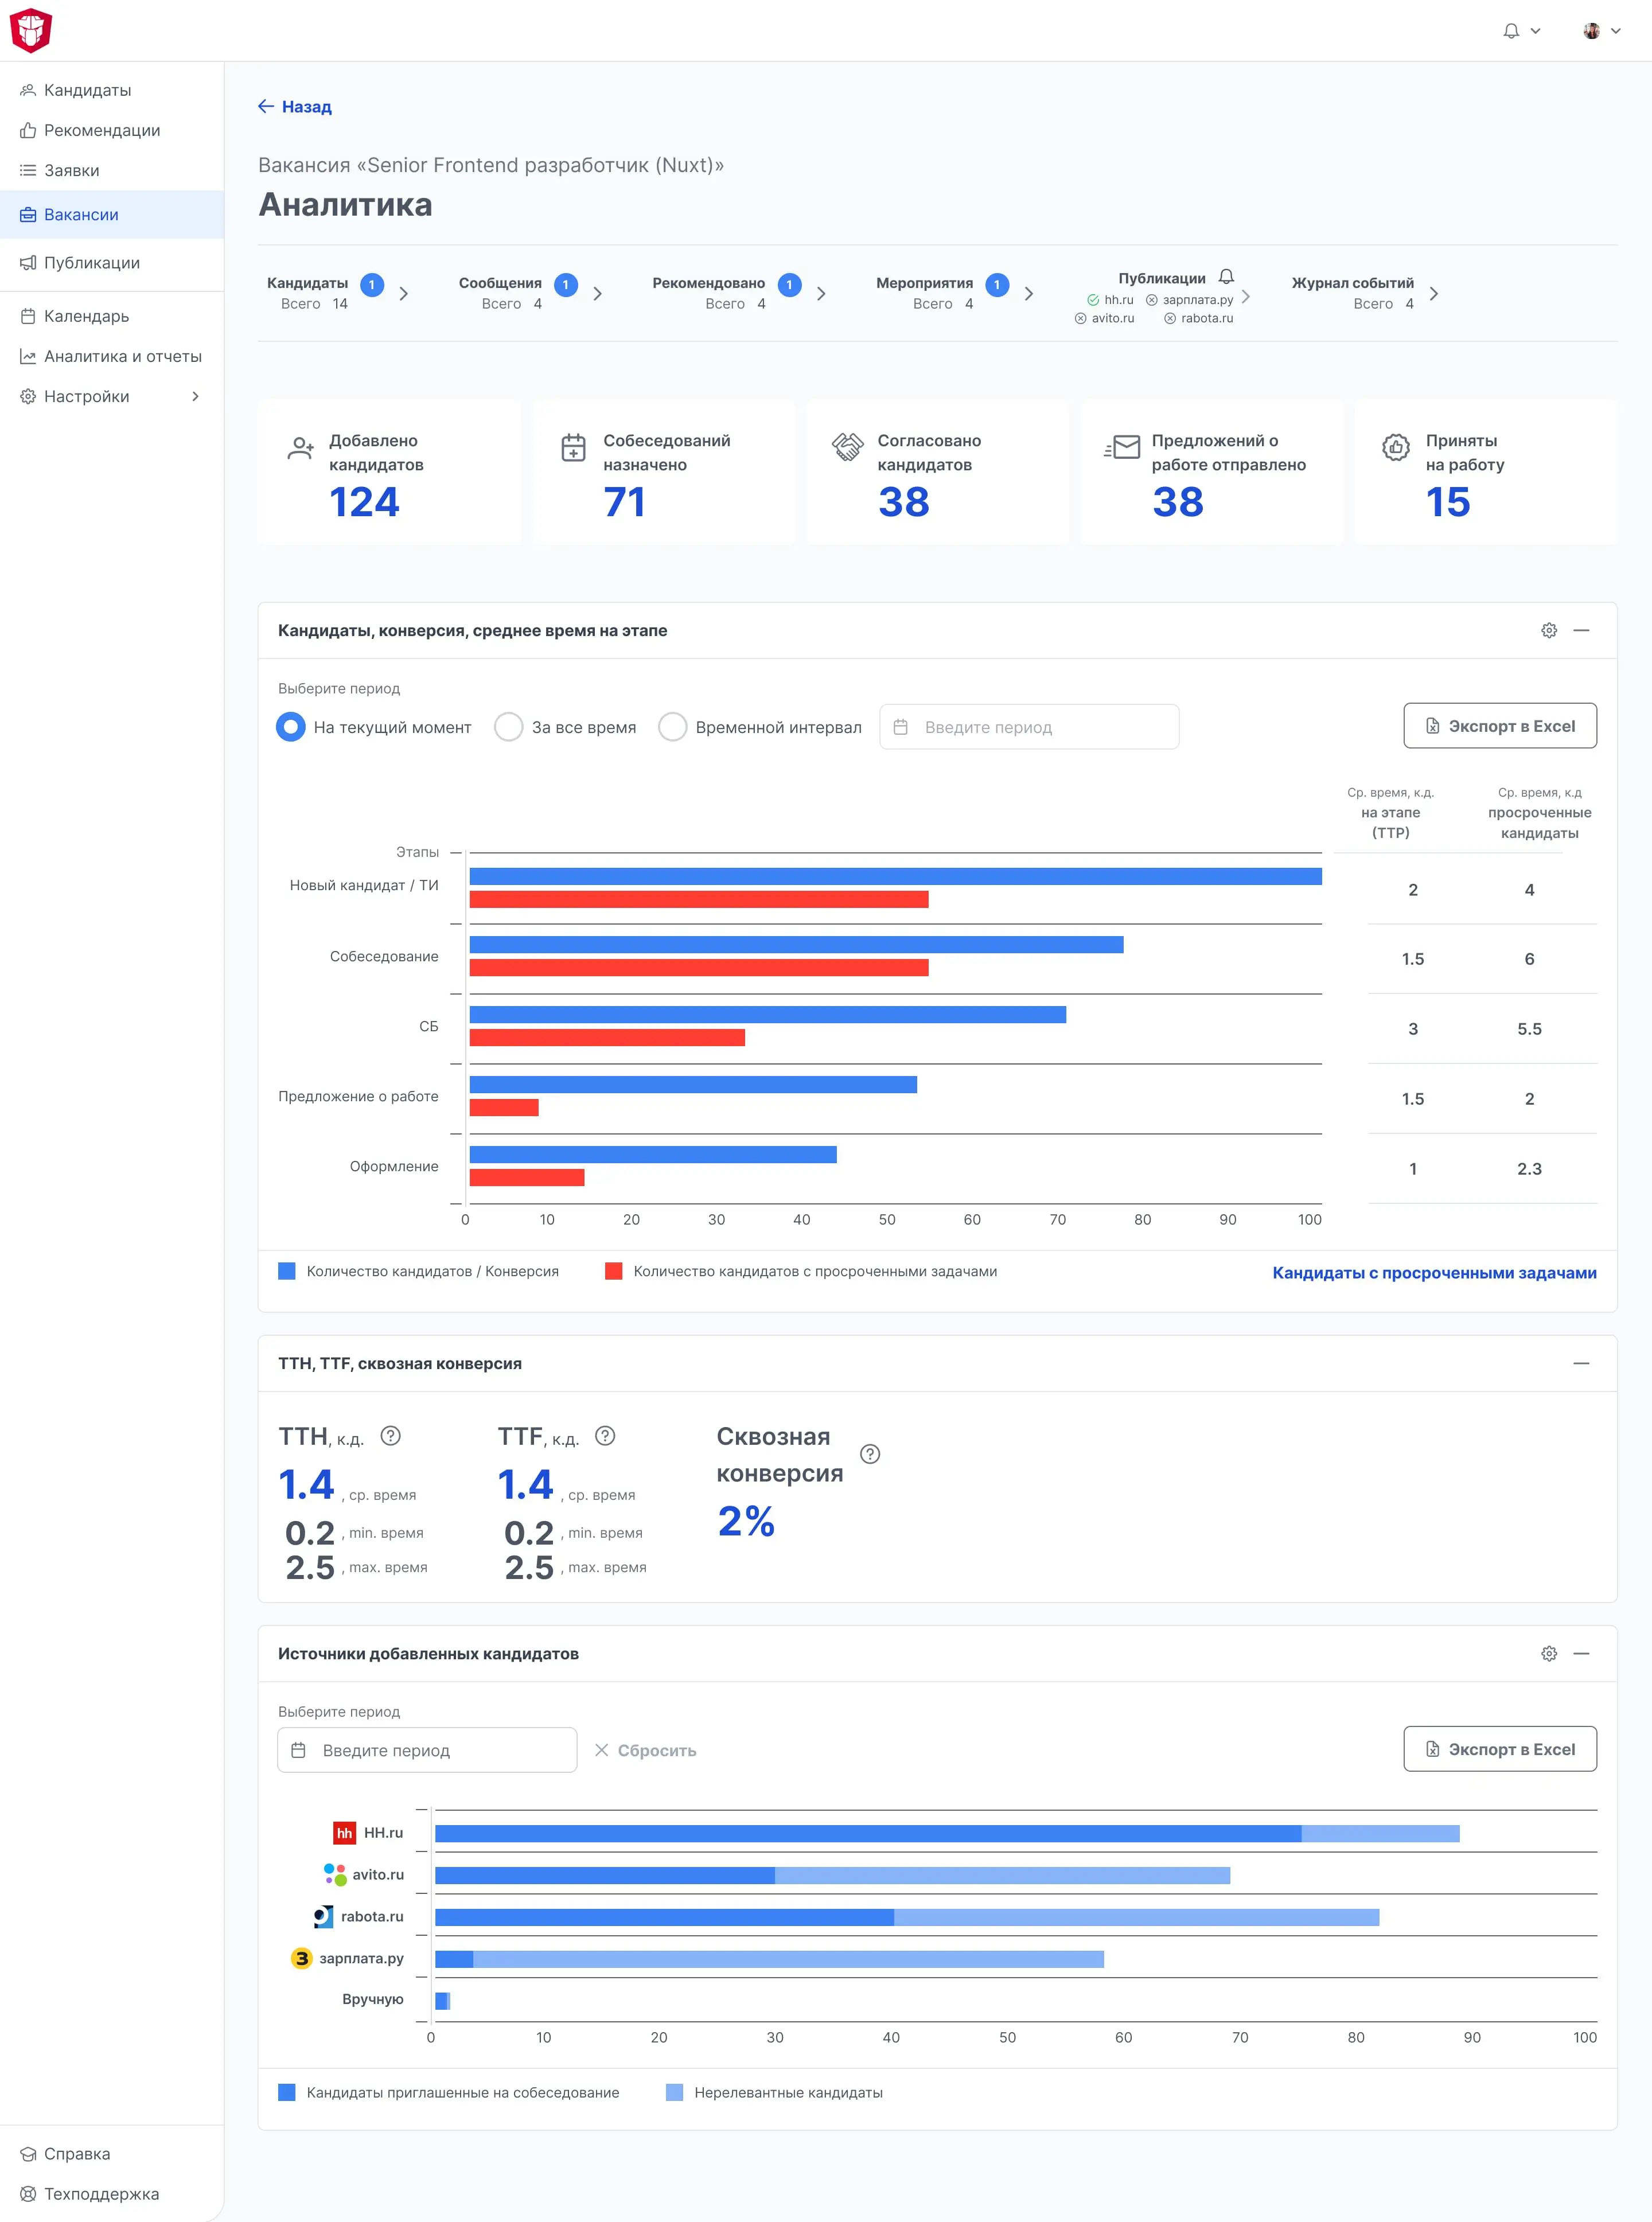This screenshot has height=2222, width=1652.
Task: Click the blue HH.ru invited candidates bar
Action: 867,1833
